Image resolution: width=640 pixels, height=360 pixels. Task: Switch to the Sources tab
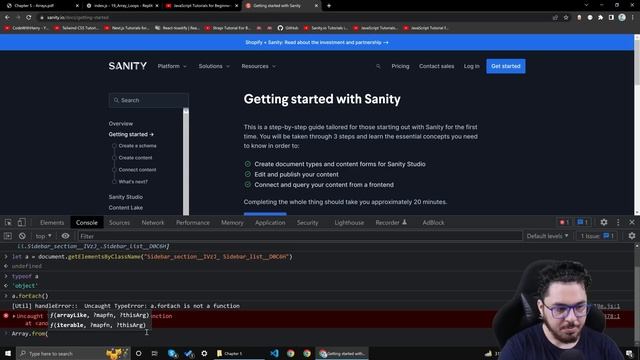(119, 222)
